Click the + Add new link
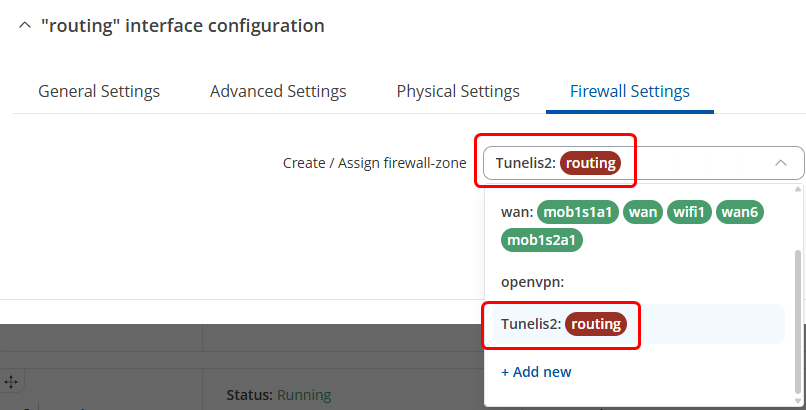806x410 pixels. click(x=536, y=372)
